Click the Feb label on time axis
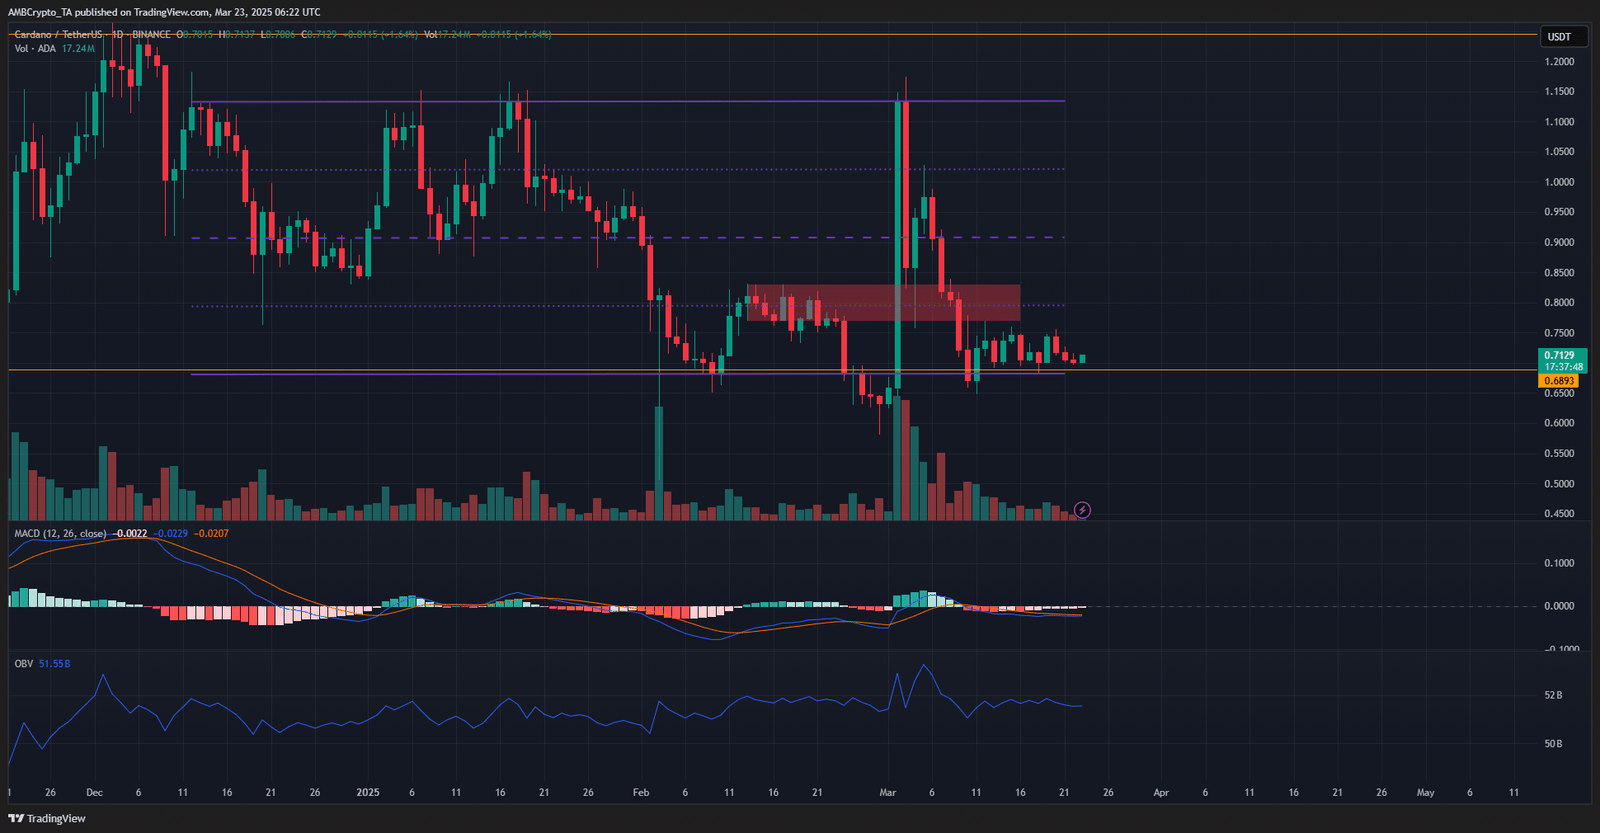 (641, 793)
